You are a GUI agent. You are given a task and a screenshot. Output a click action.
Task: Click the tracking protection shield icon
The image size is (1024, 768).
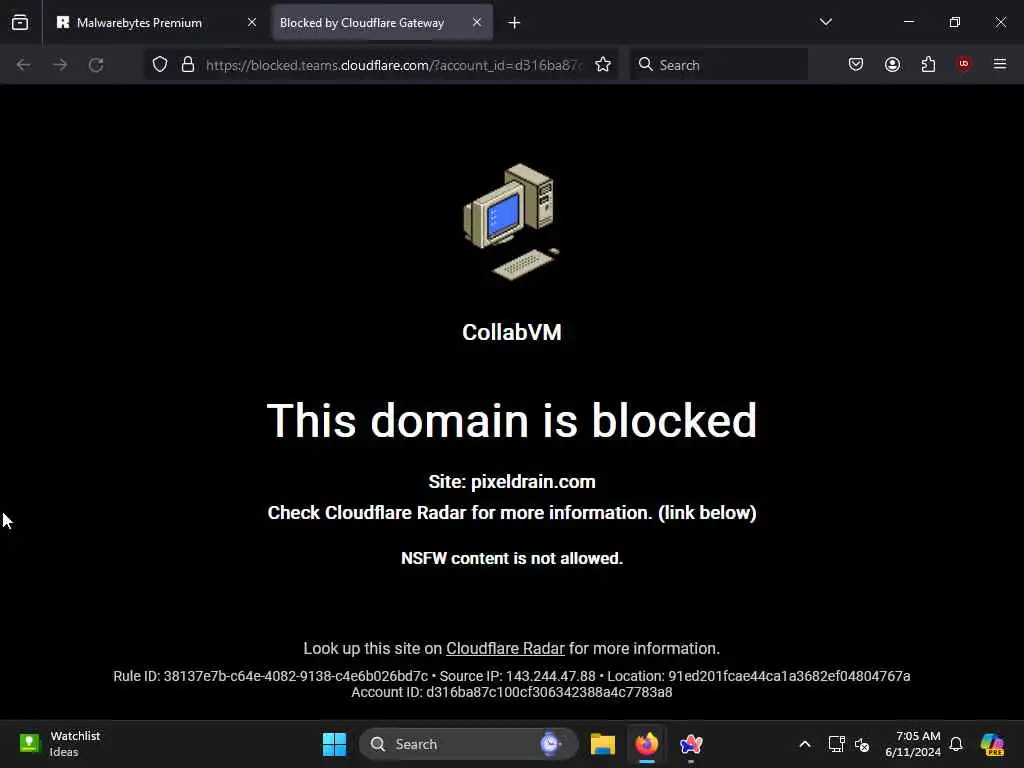click(160, 65)
